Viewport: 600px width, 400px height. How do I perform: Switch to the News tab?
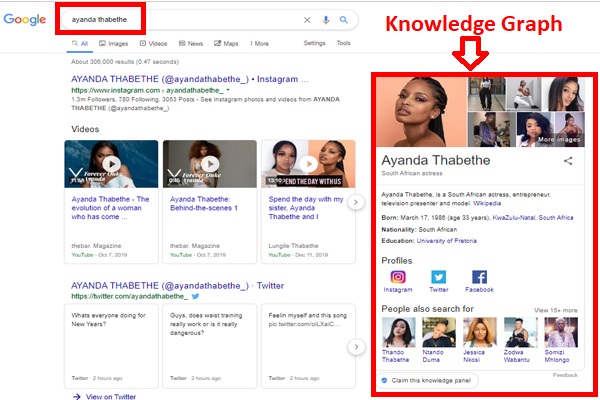[191, 44]
